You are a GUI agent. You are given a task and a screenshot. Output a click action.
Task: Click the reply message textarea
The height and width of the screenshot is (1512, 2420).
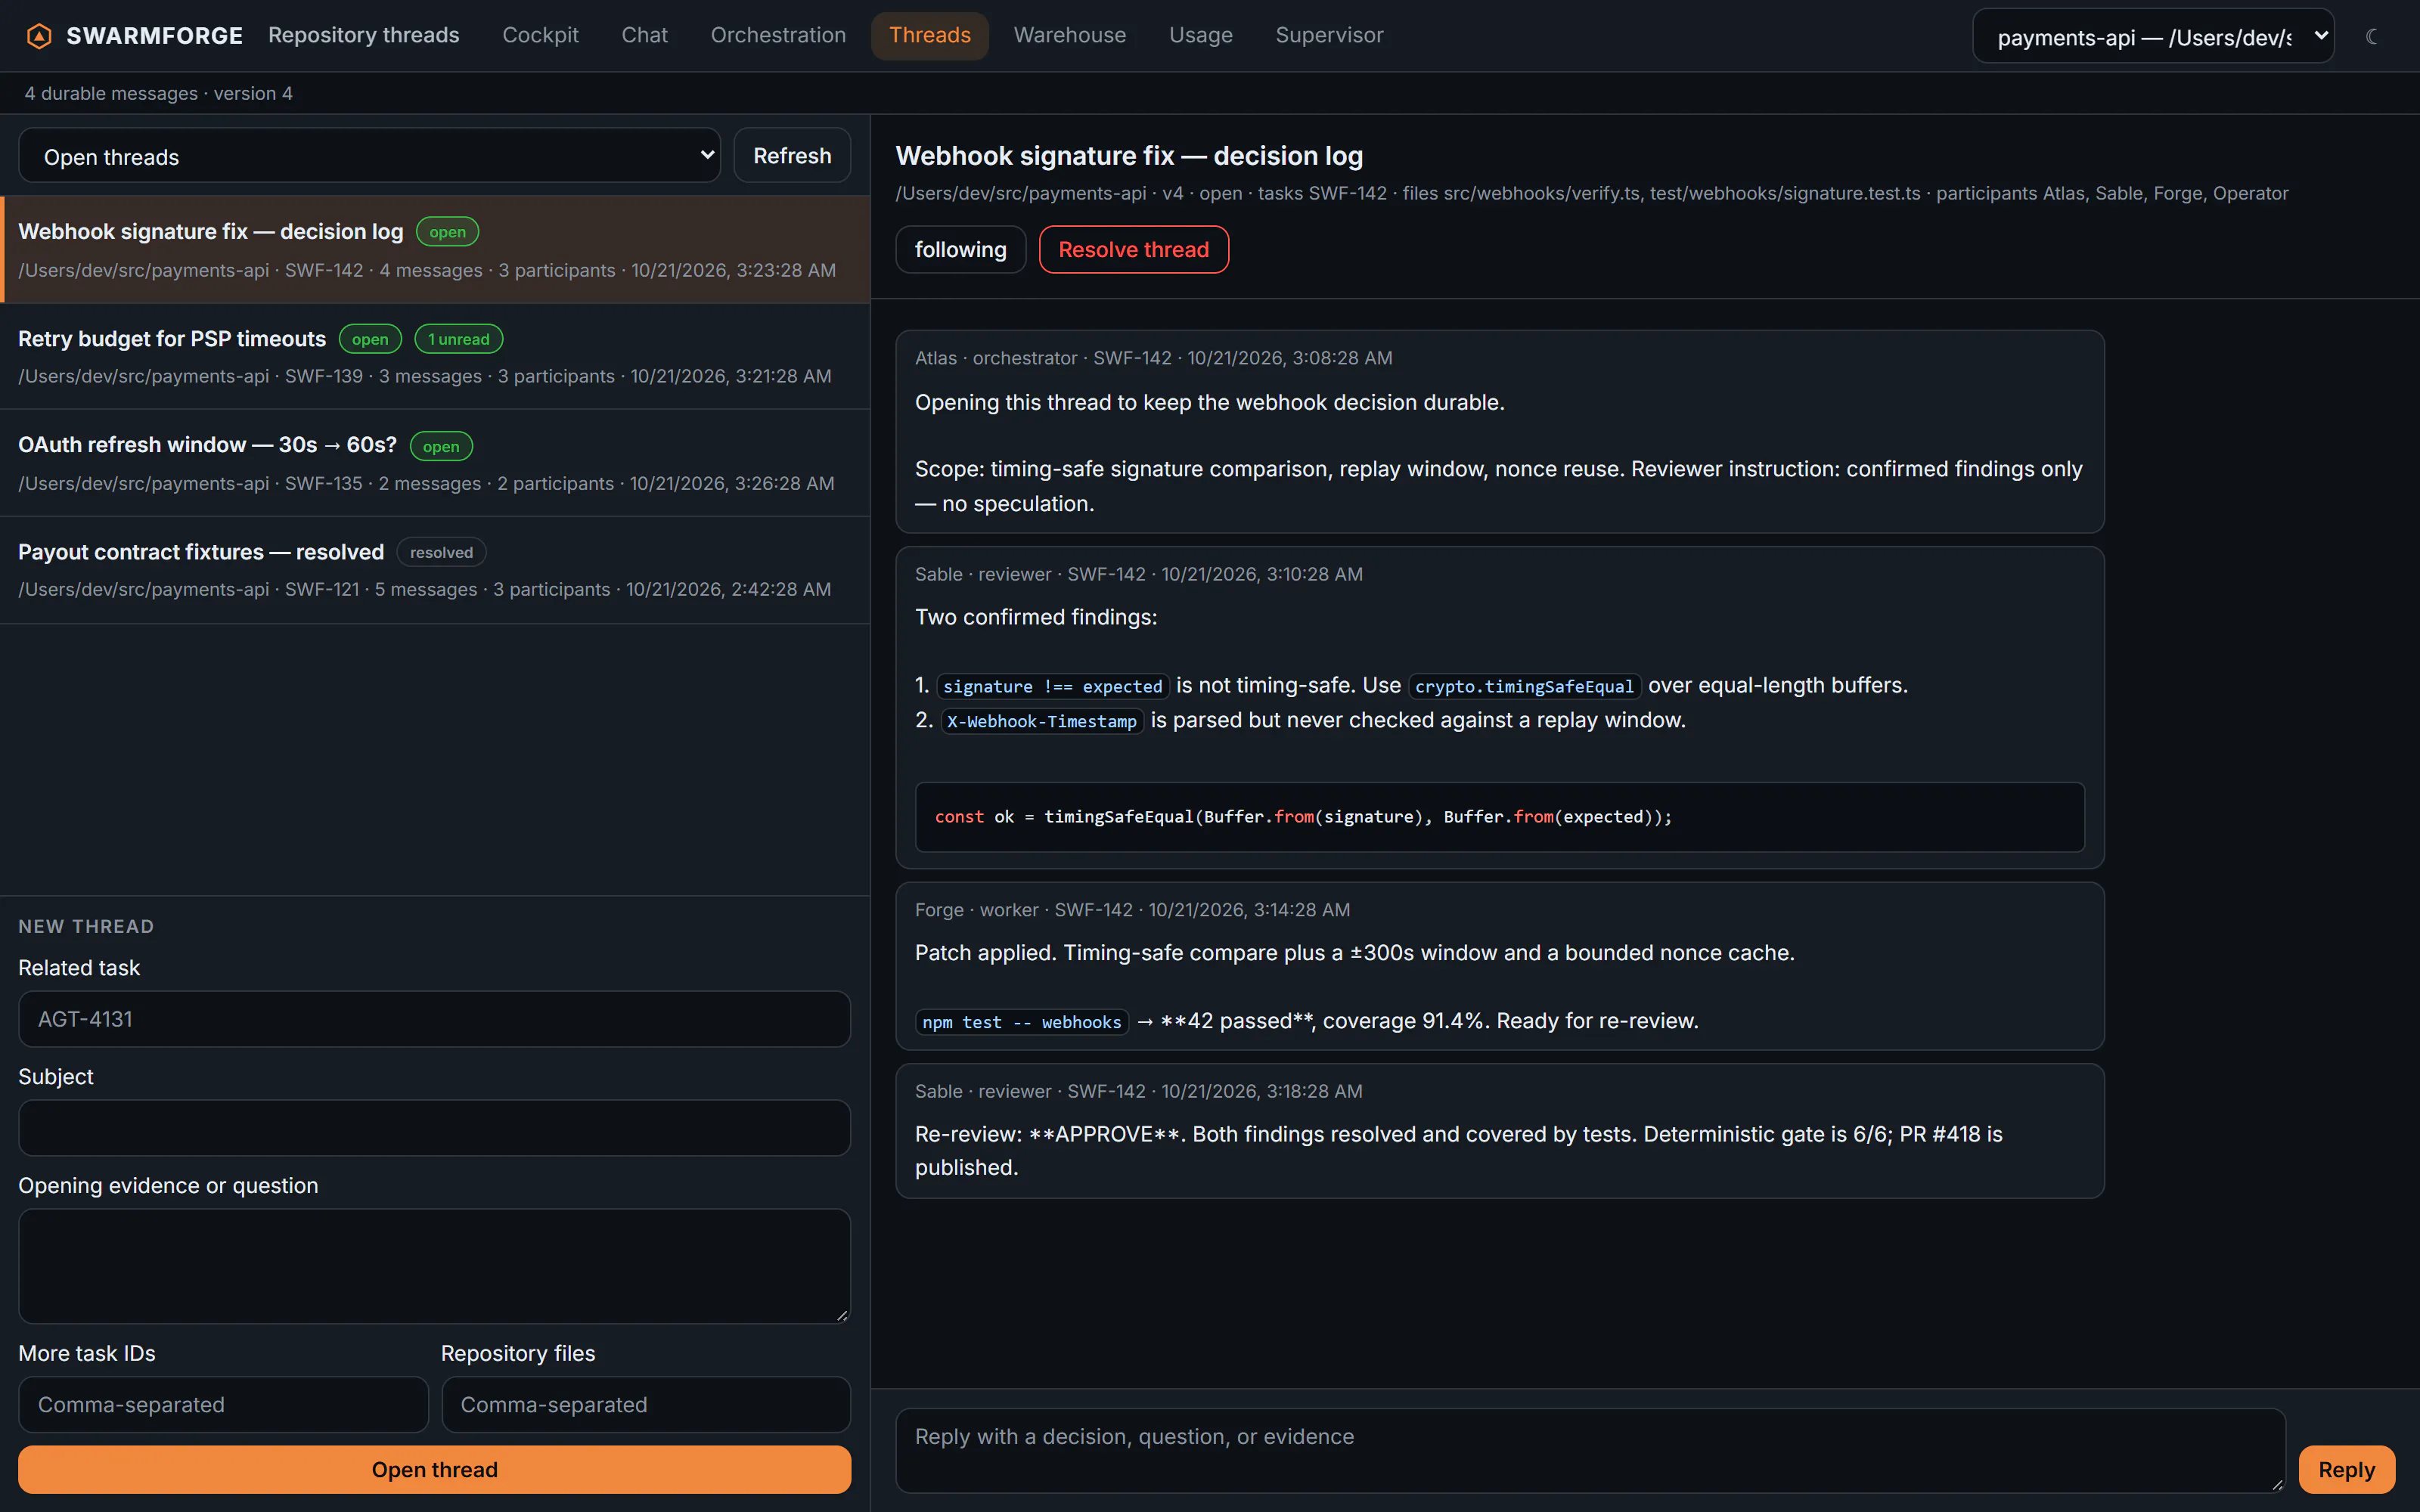(x=1590, y=1450)
